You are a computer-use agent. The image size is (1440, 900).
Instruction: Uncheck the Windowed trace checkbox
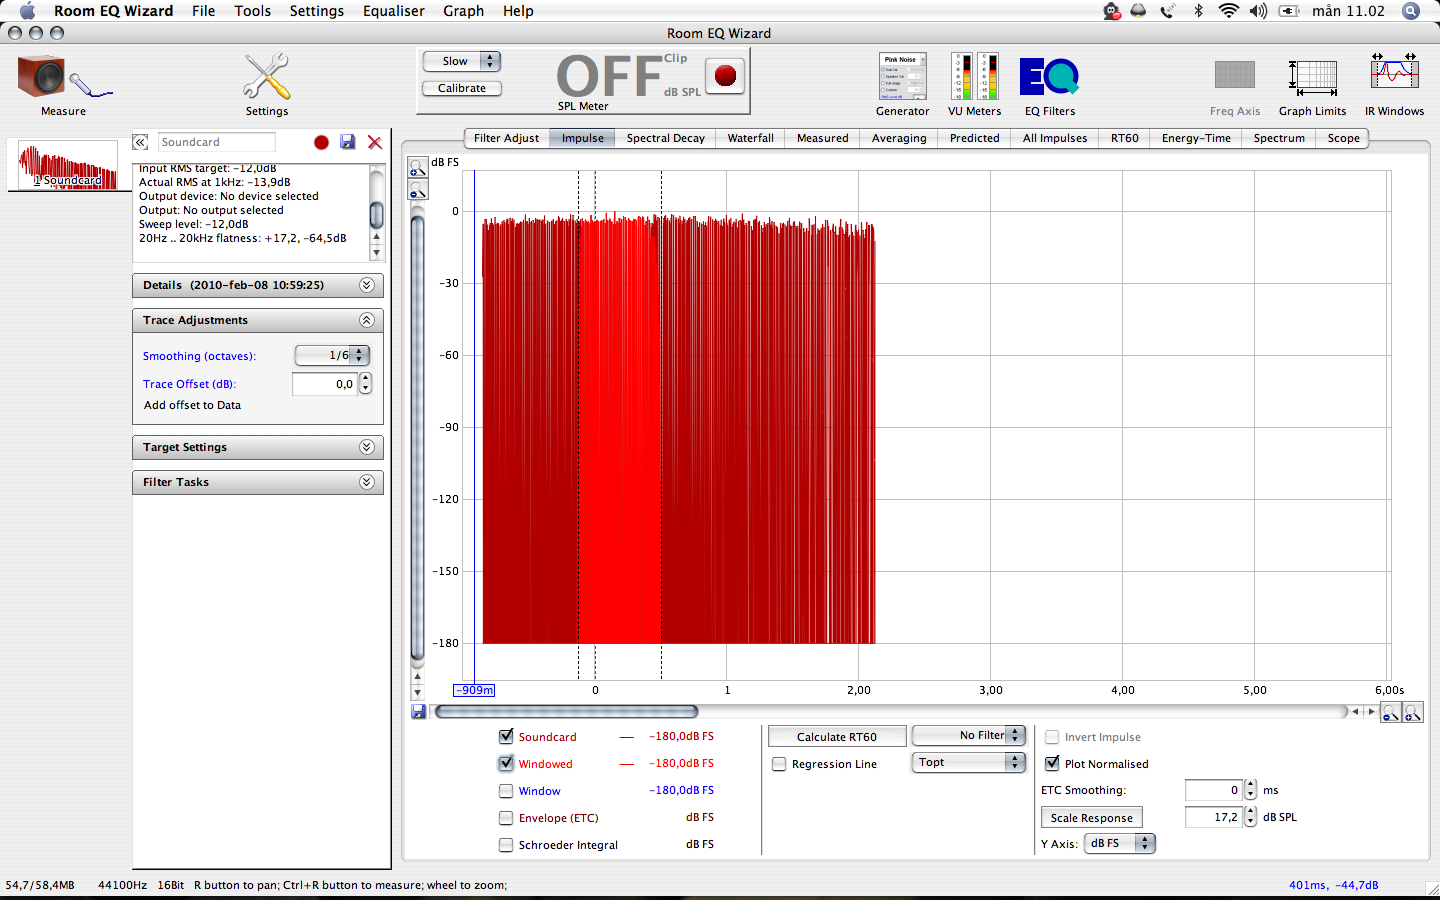point(506,763)
